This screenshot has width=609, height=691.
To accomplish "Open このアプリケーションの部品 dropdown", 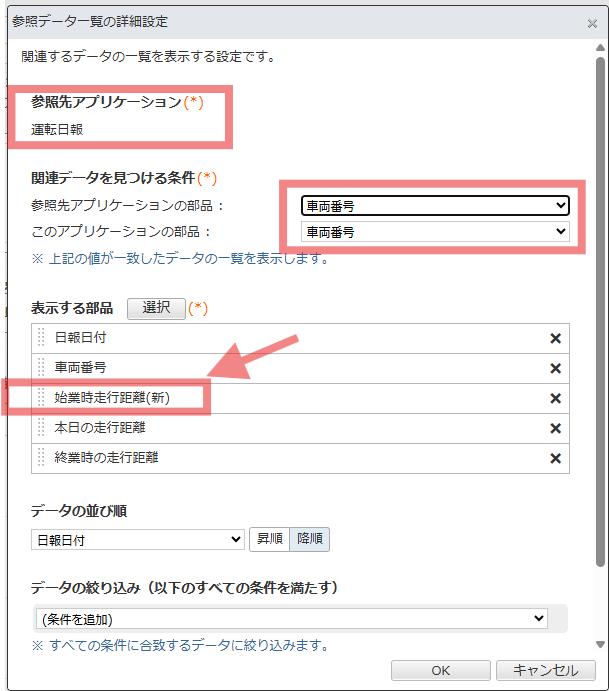I will coord(435,232).
